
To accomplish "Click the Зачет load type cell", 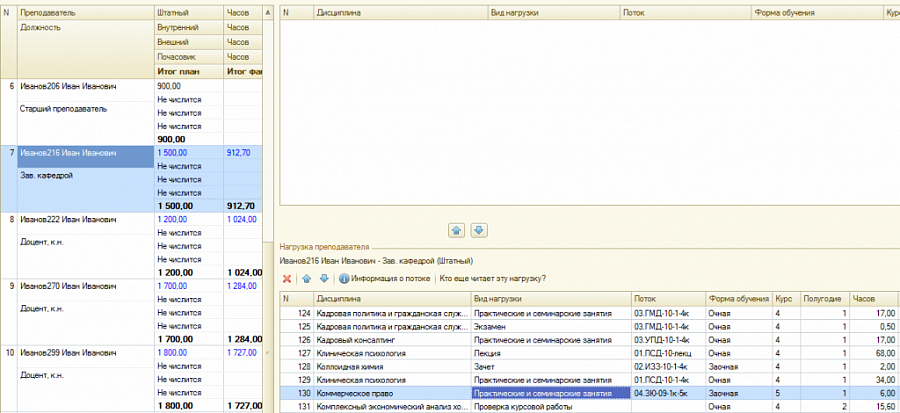I will tap(552, 367).
